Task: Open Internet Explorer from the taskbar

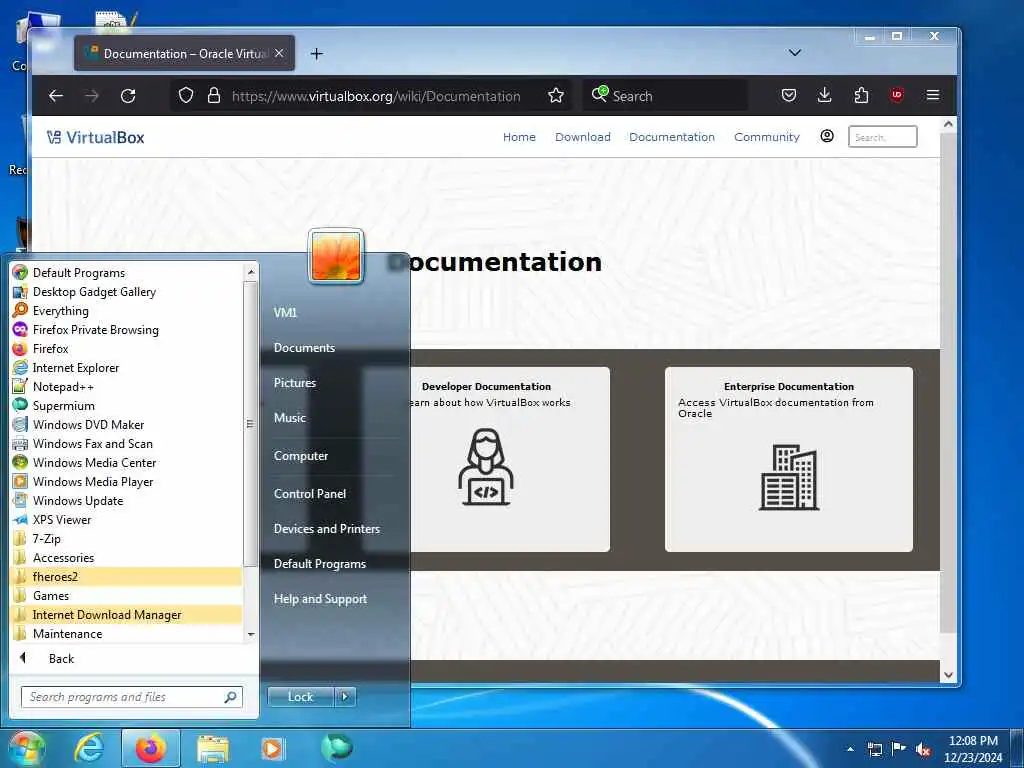Action: coord(89,748)
